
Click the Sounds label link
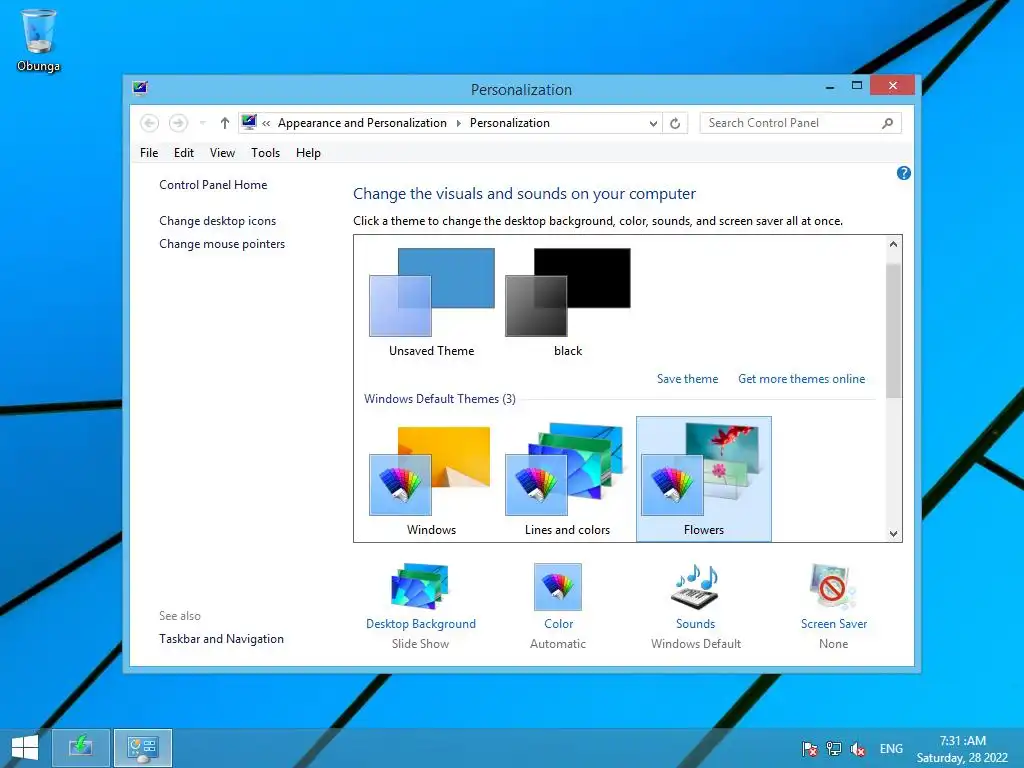click(x=696, y=624)
